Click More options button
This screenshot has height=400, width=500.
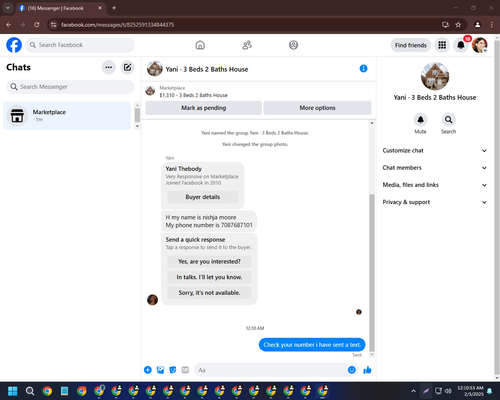[x=317, y=108]
